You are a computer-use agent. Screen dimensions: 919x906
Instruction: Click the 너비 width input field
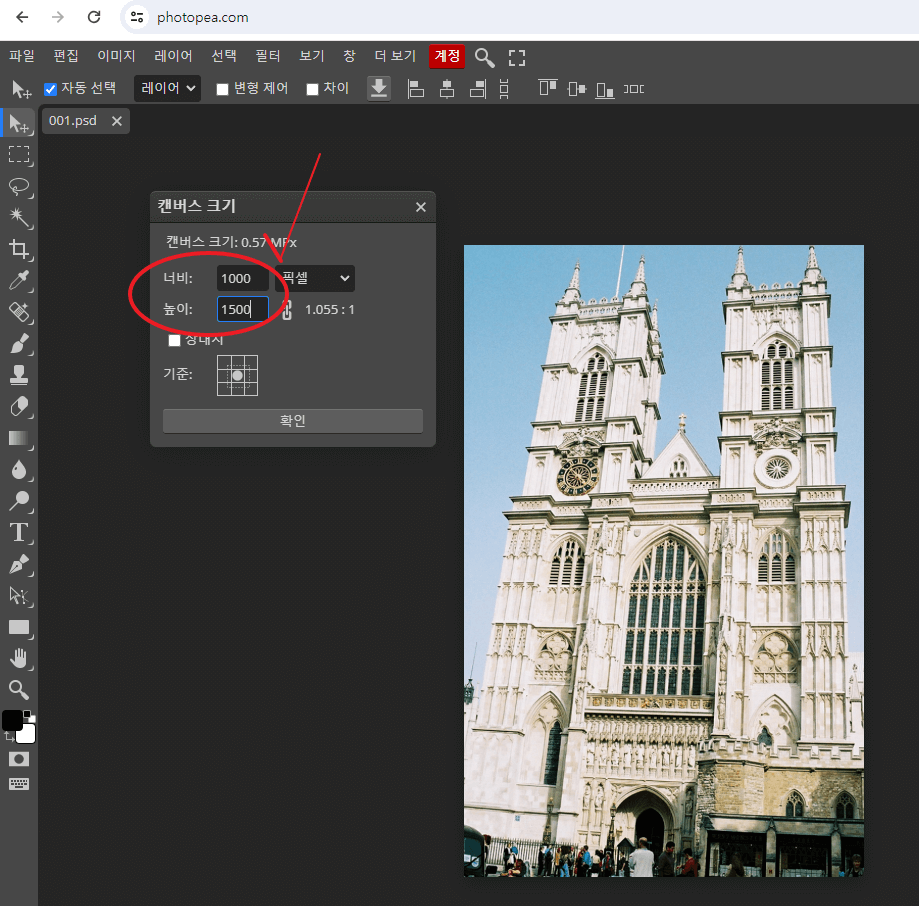point(243,278)
